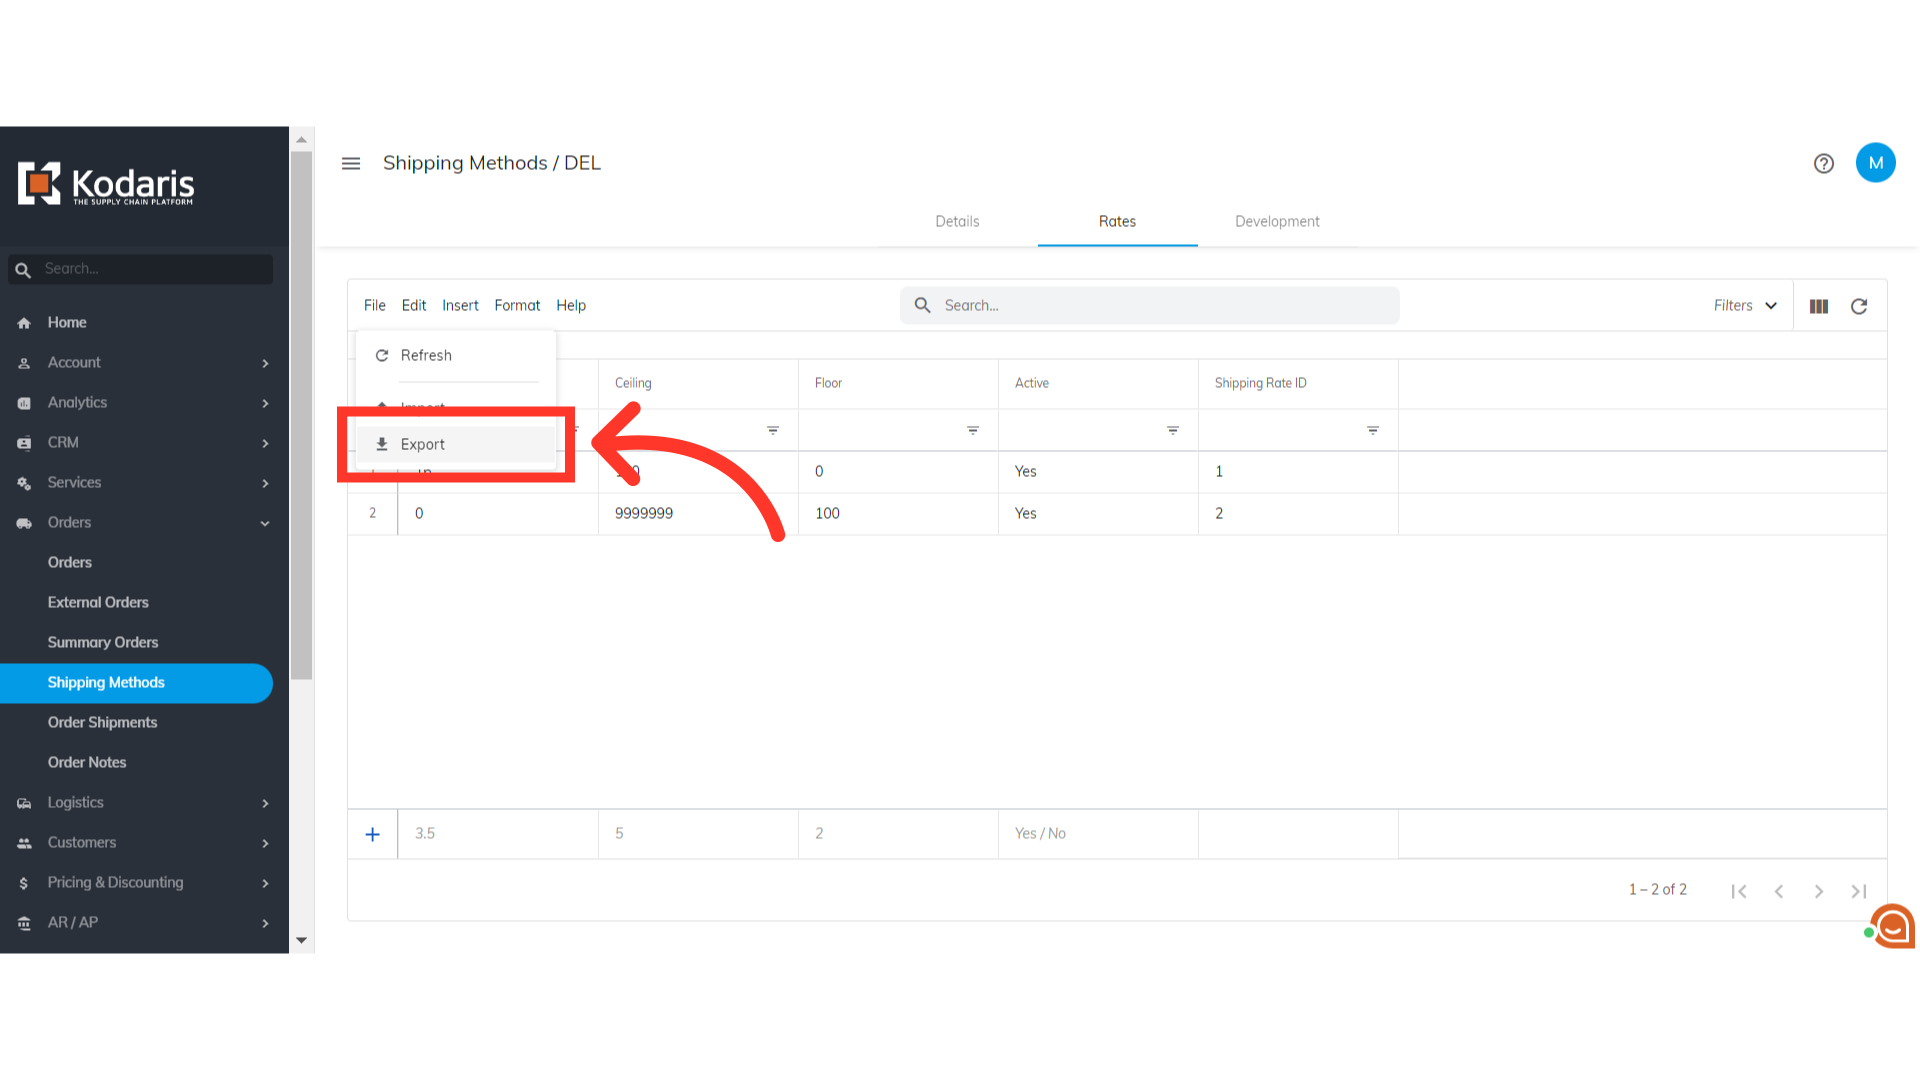Open the Details tab

pyautogui.click(x=957, y=222)
